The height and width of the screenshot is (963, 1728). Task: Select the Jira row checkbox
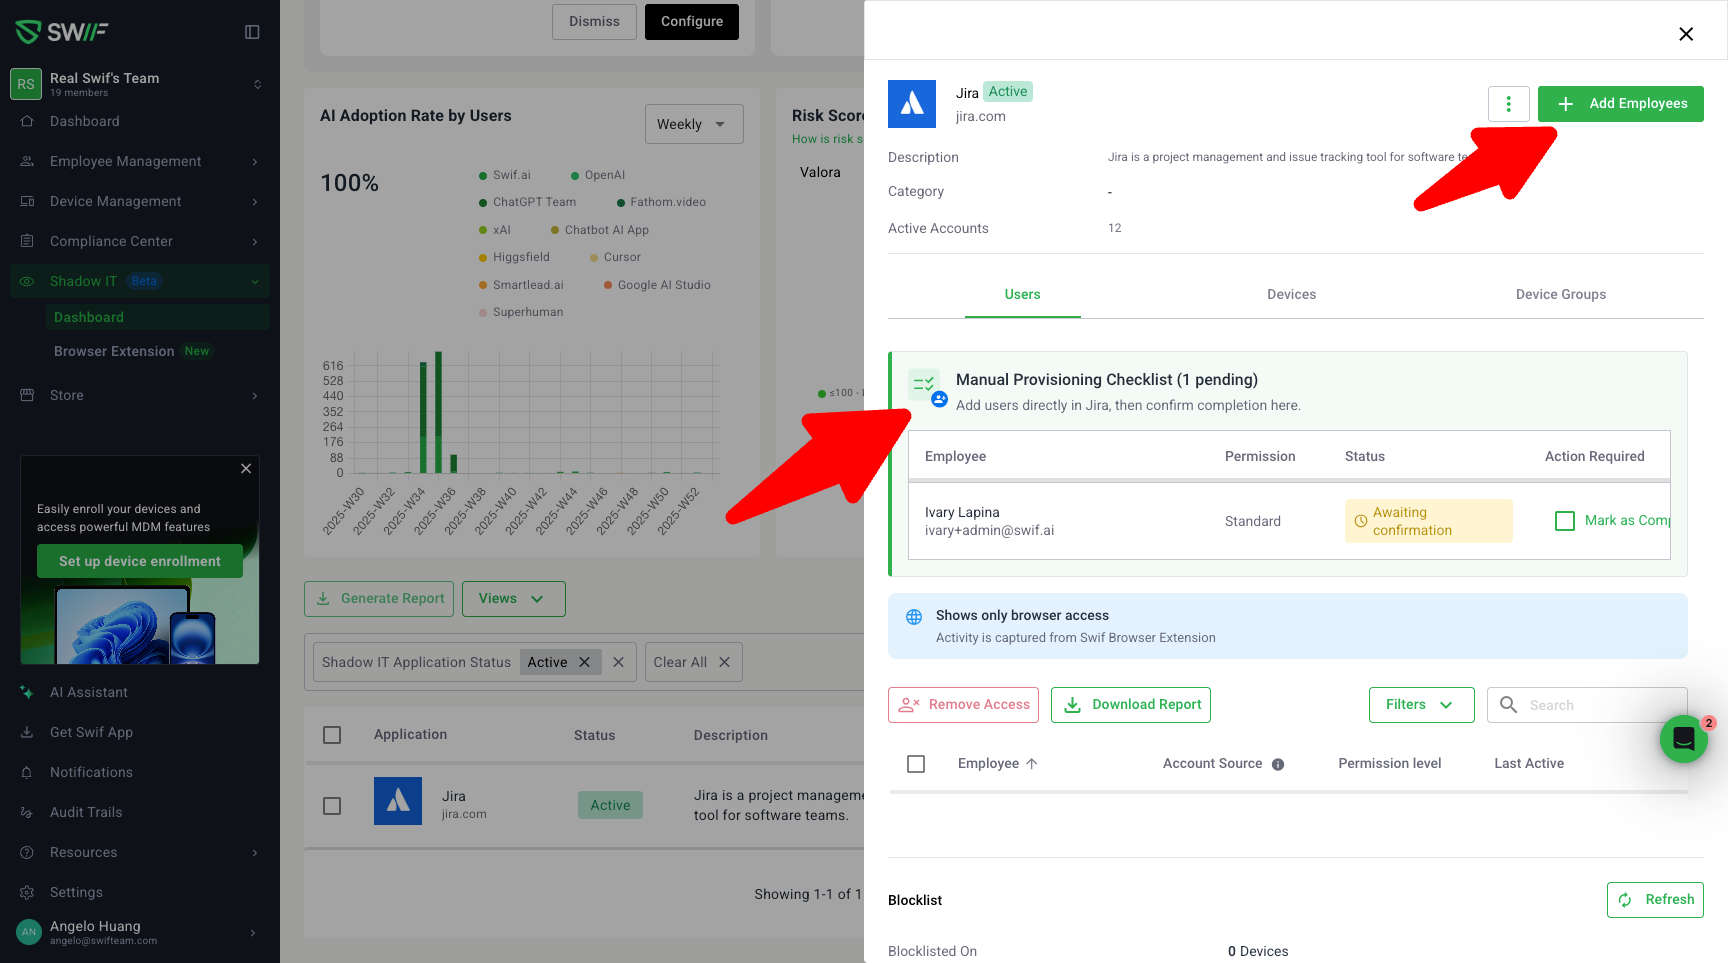coord(332,806)
